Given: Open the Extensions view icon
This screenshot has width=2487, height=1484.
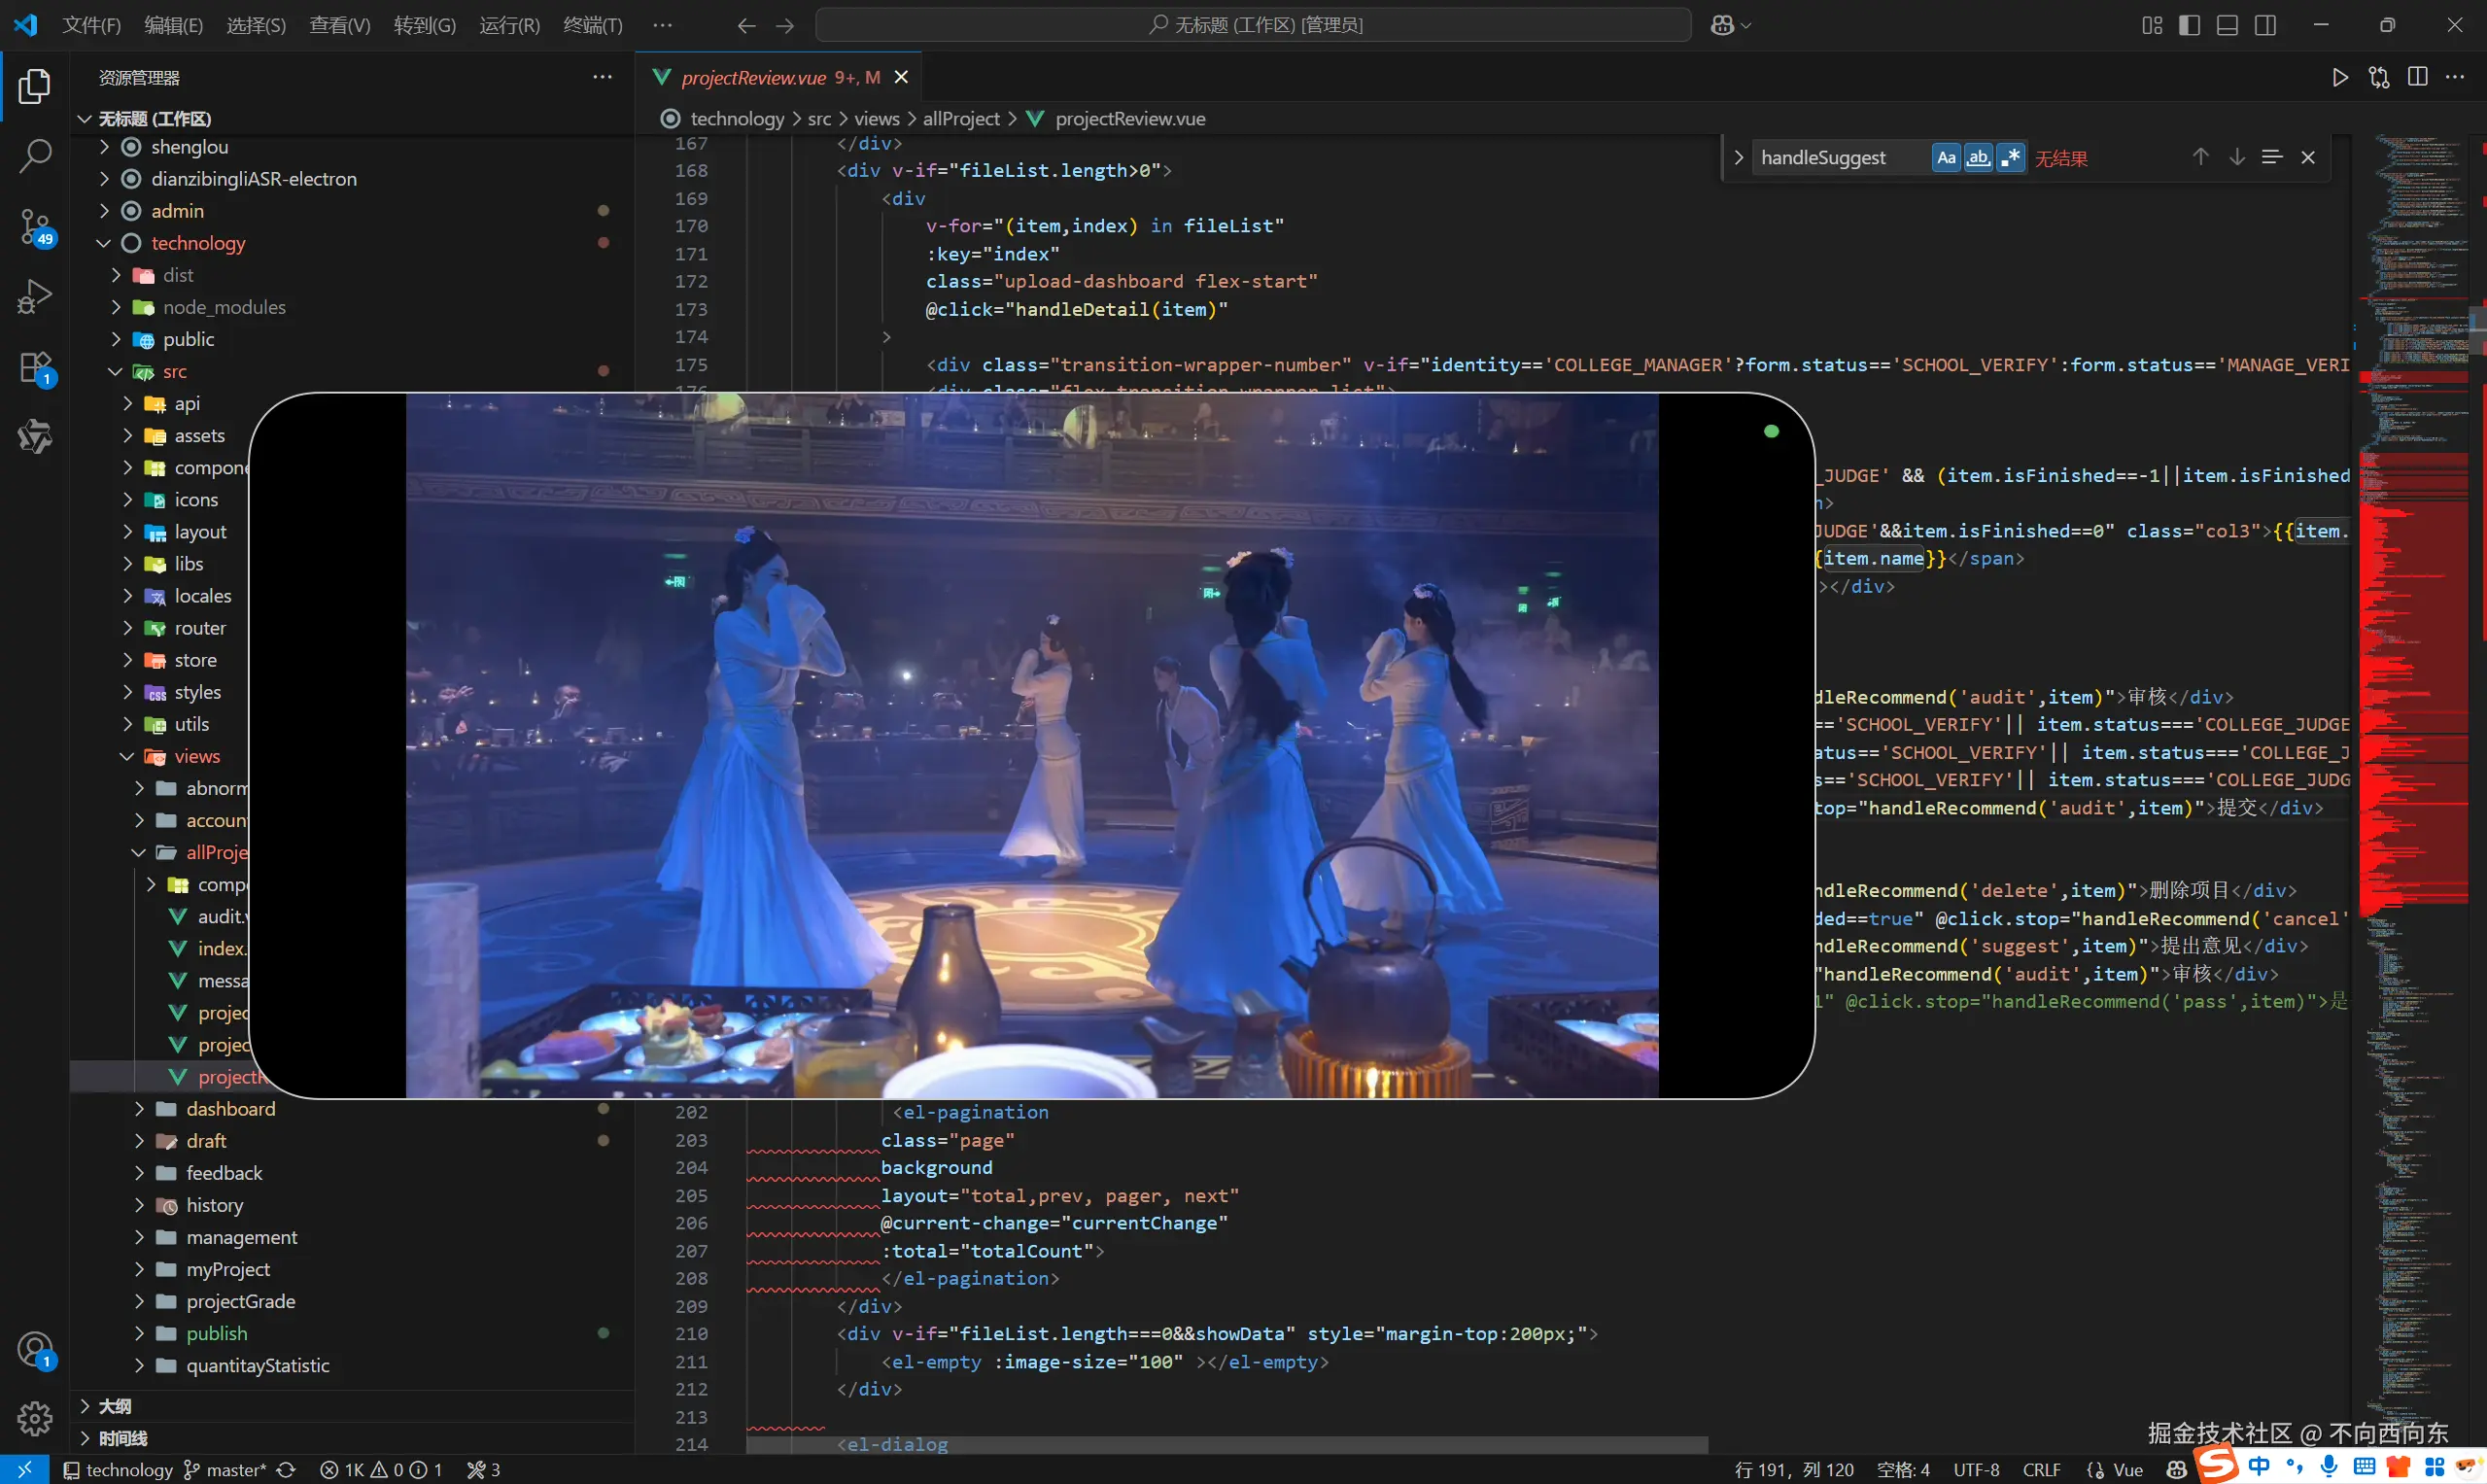Looking at the screenshot, I should click(x=35, y=367).
